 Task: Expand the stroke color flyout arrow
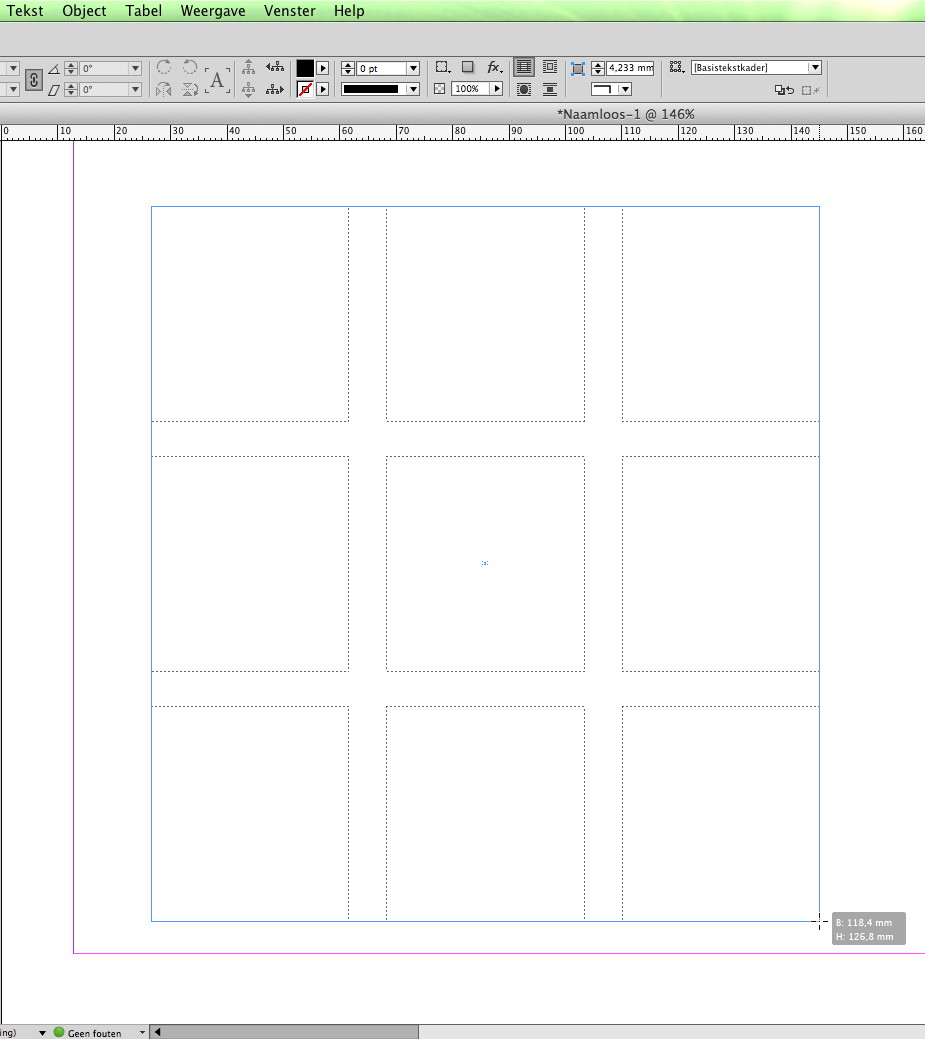click(x=323, y=89)
